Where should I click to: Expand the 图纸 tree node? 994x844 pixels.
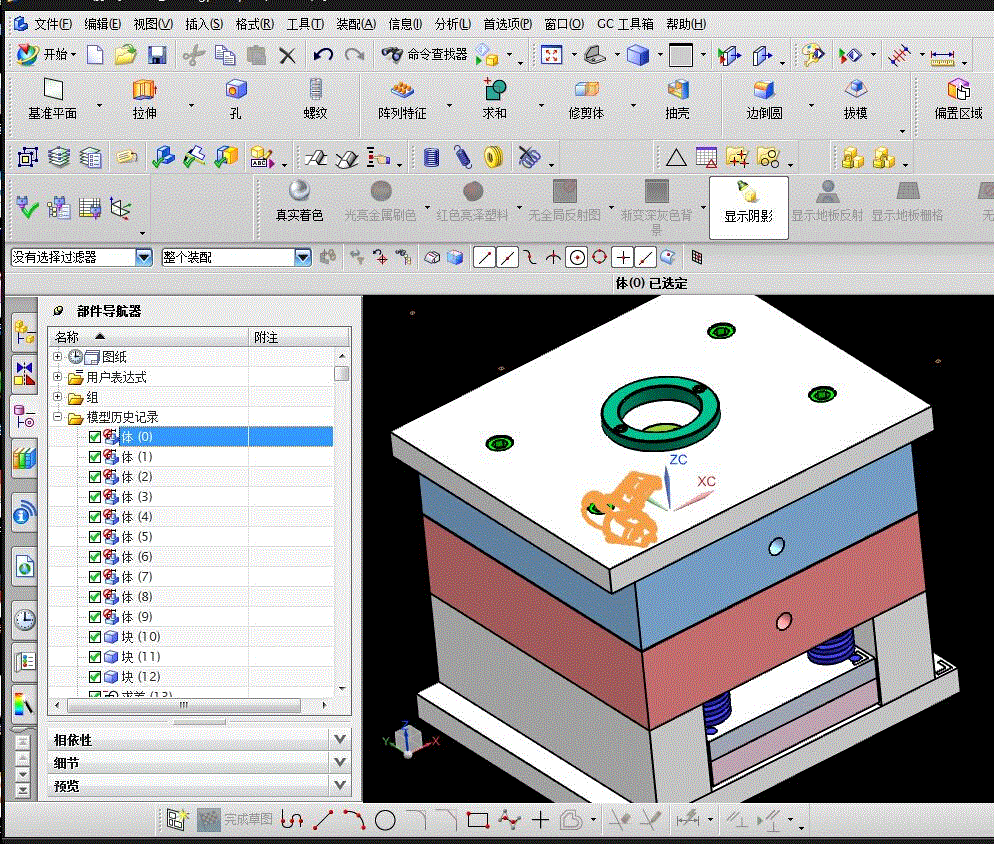(57, 356)
